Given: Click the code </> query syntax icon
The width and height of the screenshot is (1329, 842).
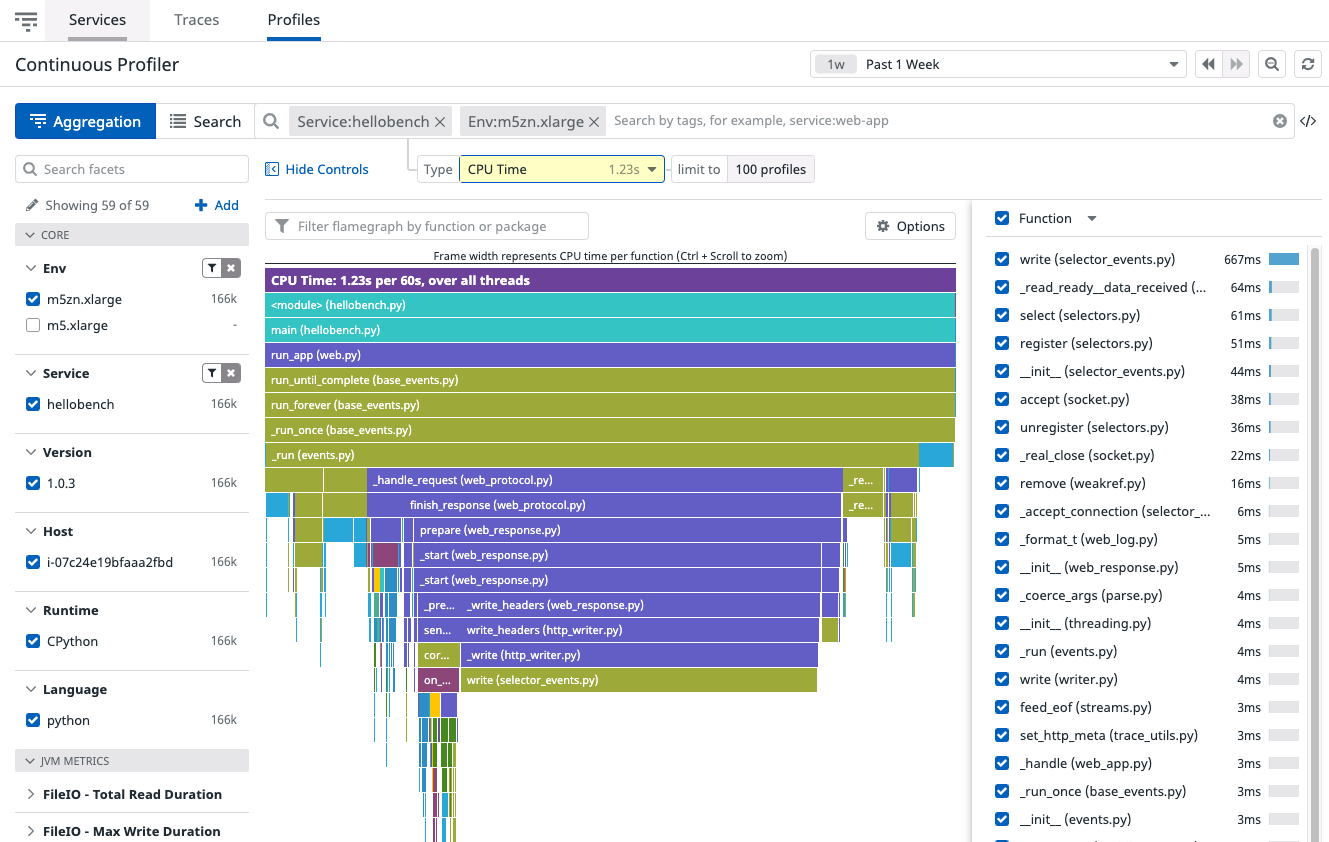Looking at the screenshot, I should (1309, 121).
